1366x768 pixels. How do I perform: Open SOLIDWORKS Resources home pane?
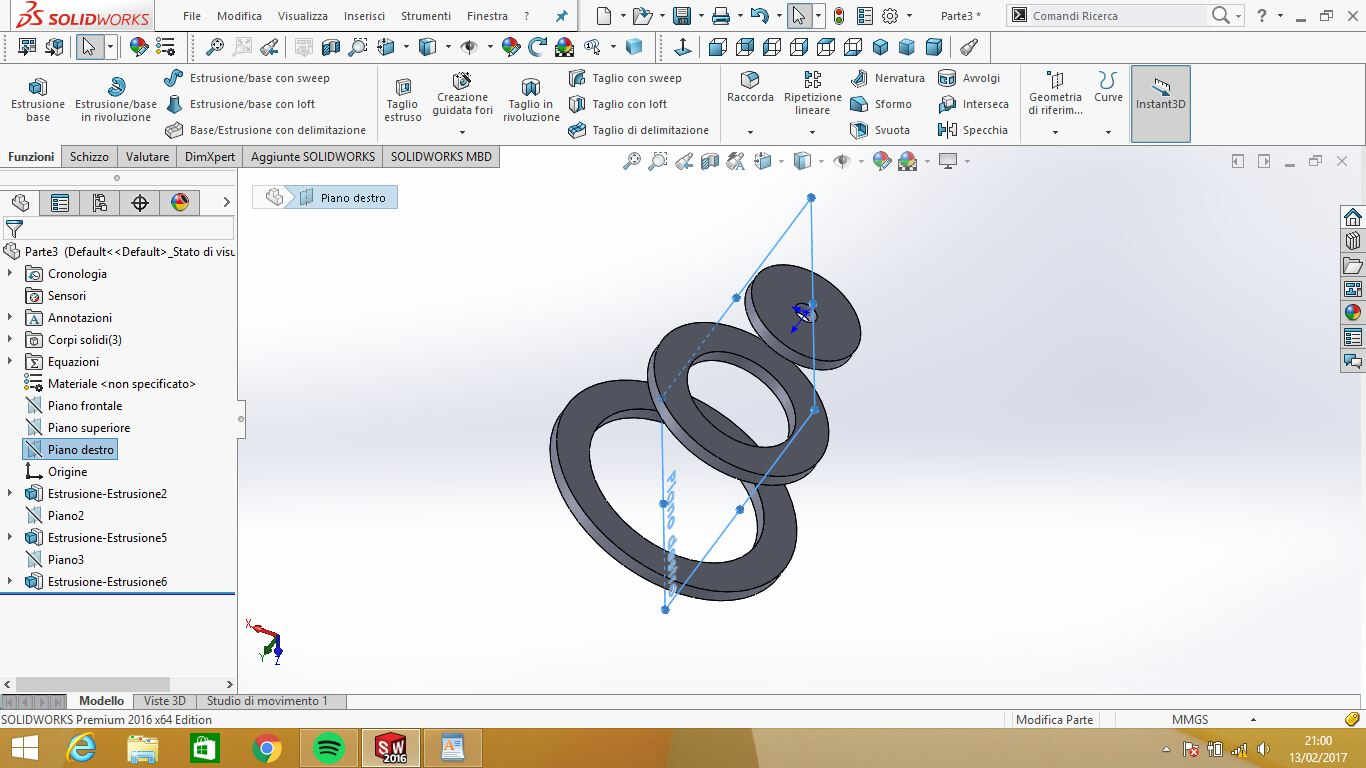[1353, 217]
